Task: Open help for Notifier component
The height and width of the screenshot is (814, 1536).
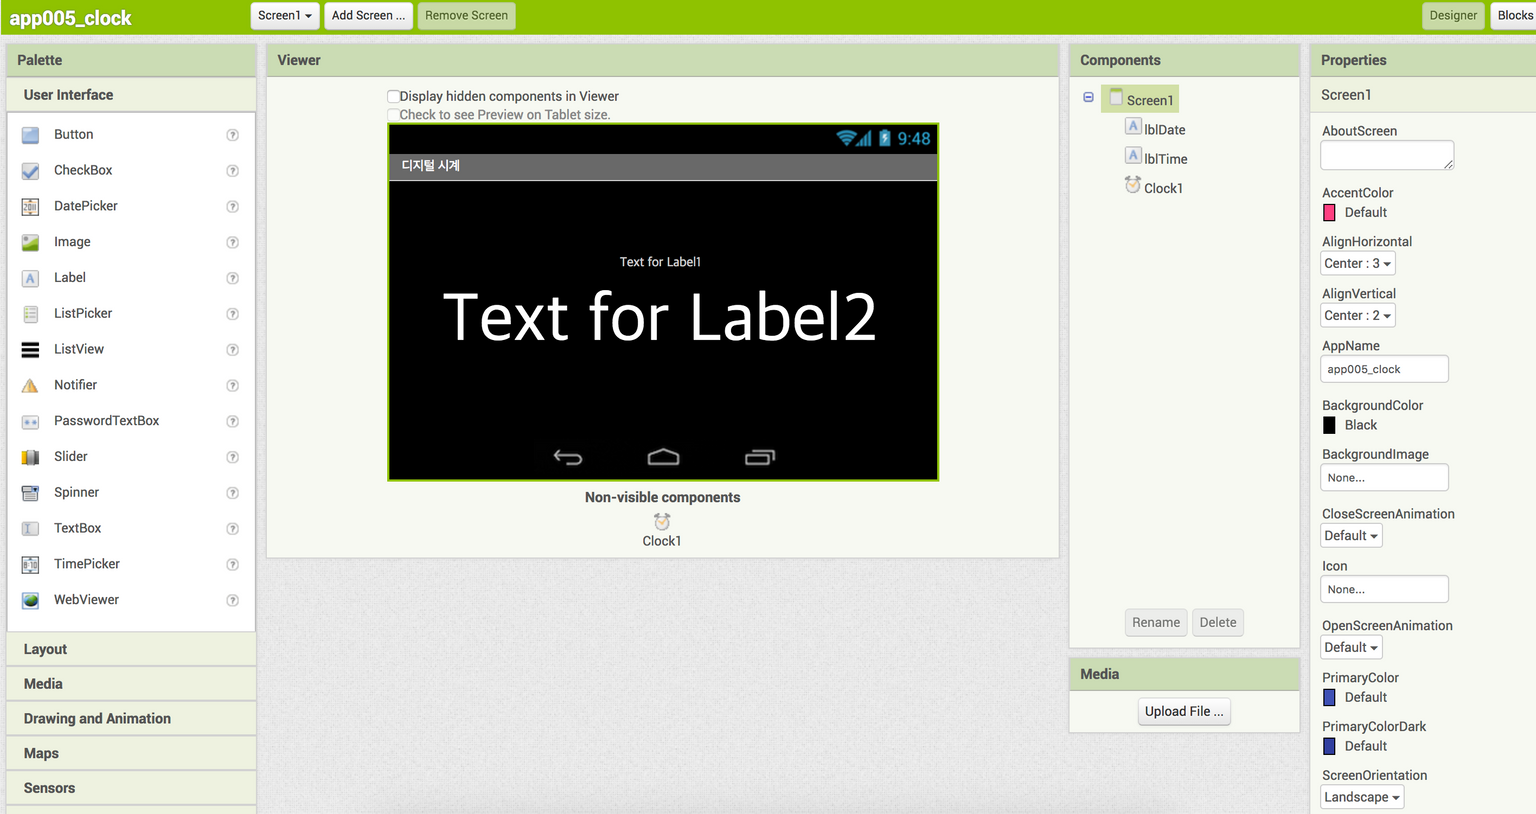Action: tap(232, 385)
